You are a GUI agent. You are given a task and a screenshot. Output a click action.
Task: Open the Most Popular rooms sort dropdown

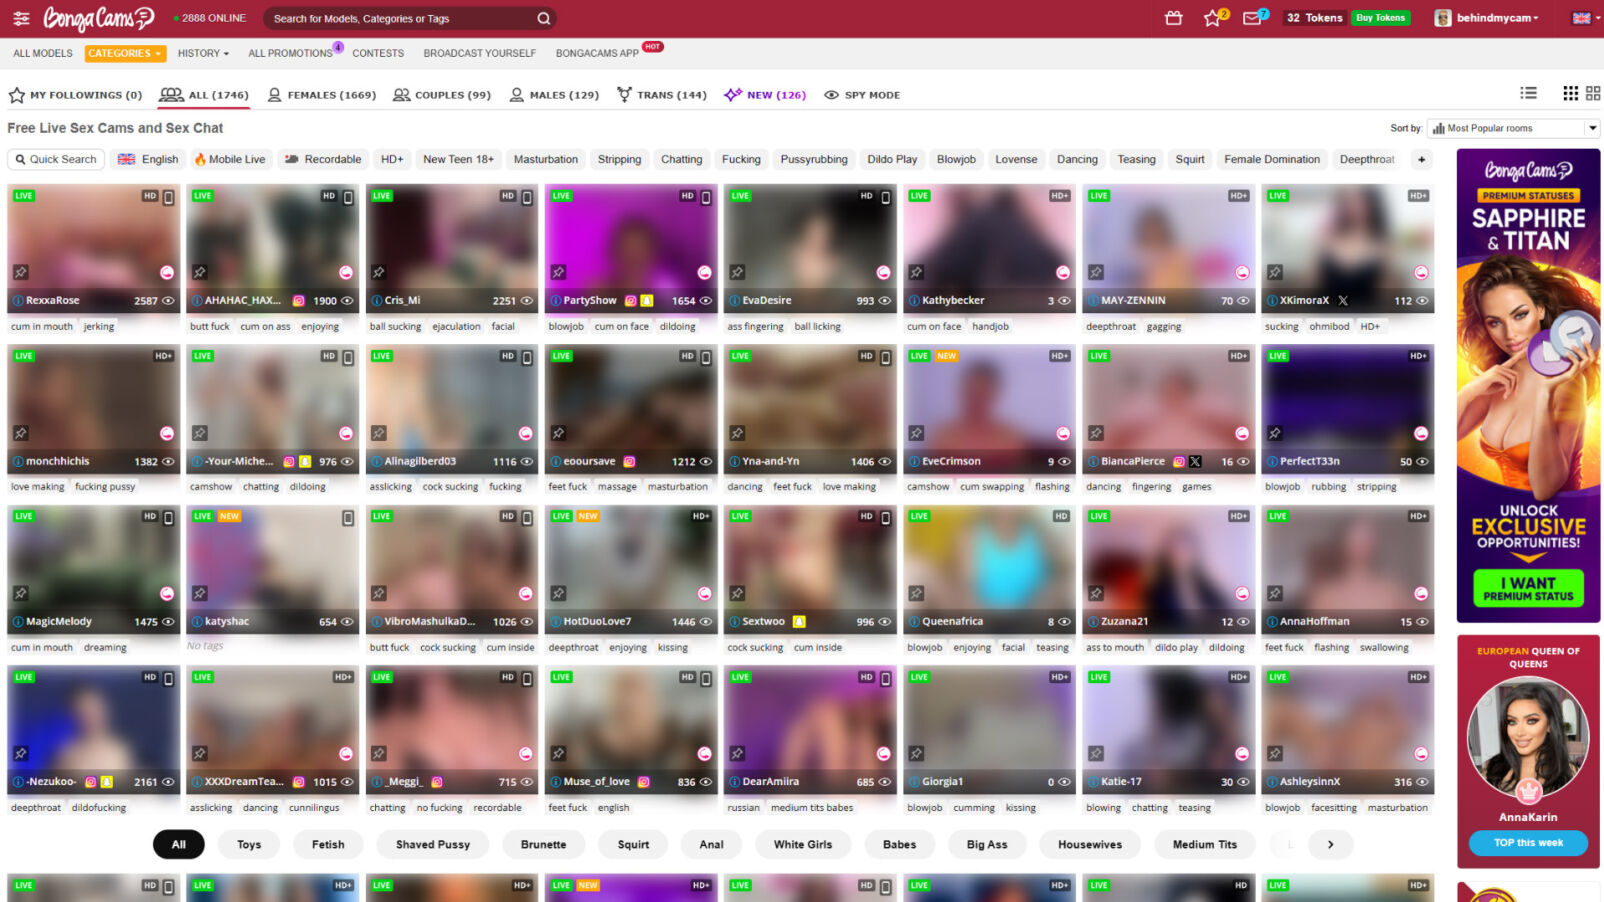click(x=1514, y=128)
